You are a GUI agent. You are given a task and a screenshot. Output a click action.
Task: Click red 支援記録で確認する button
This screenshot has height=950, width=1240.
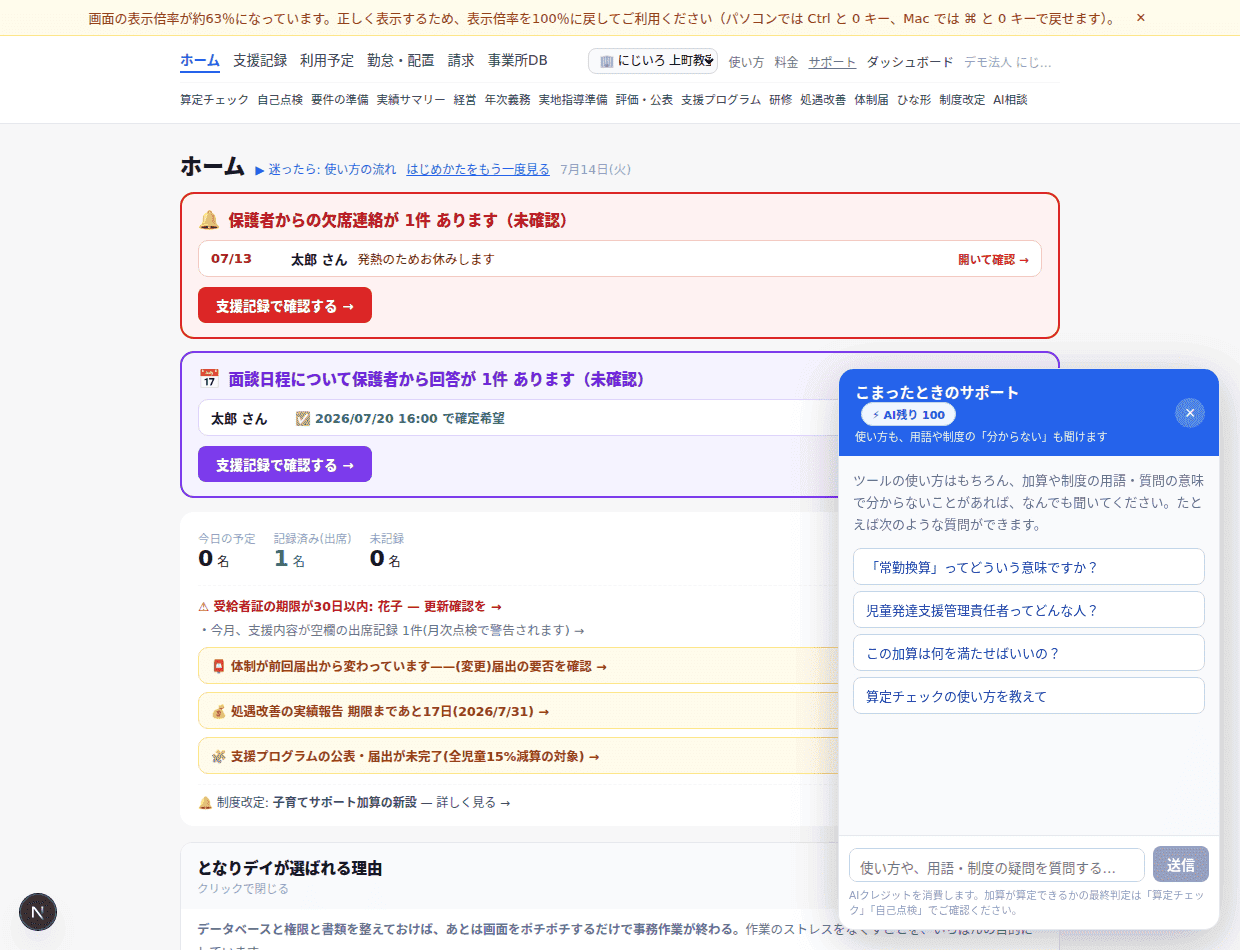point(285,306)
